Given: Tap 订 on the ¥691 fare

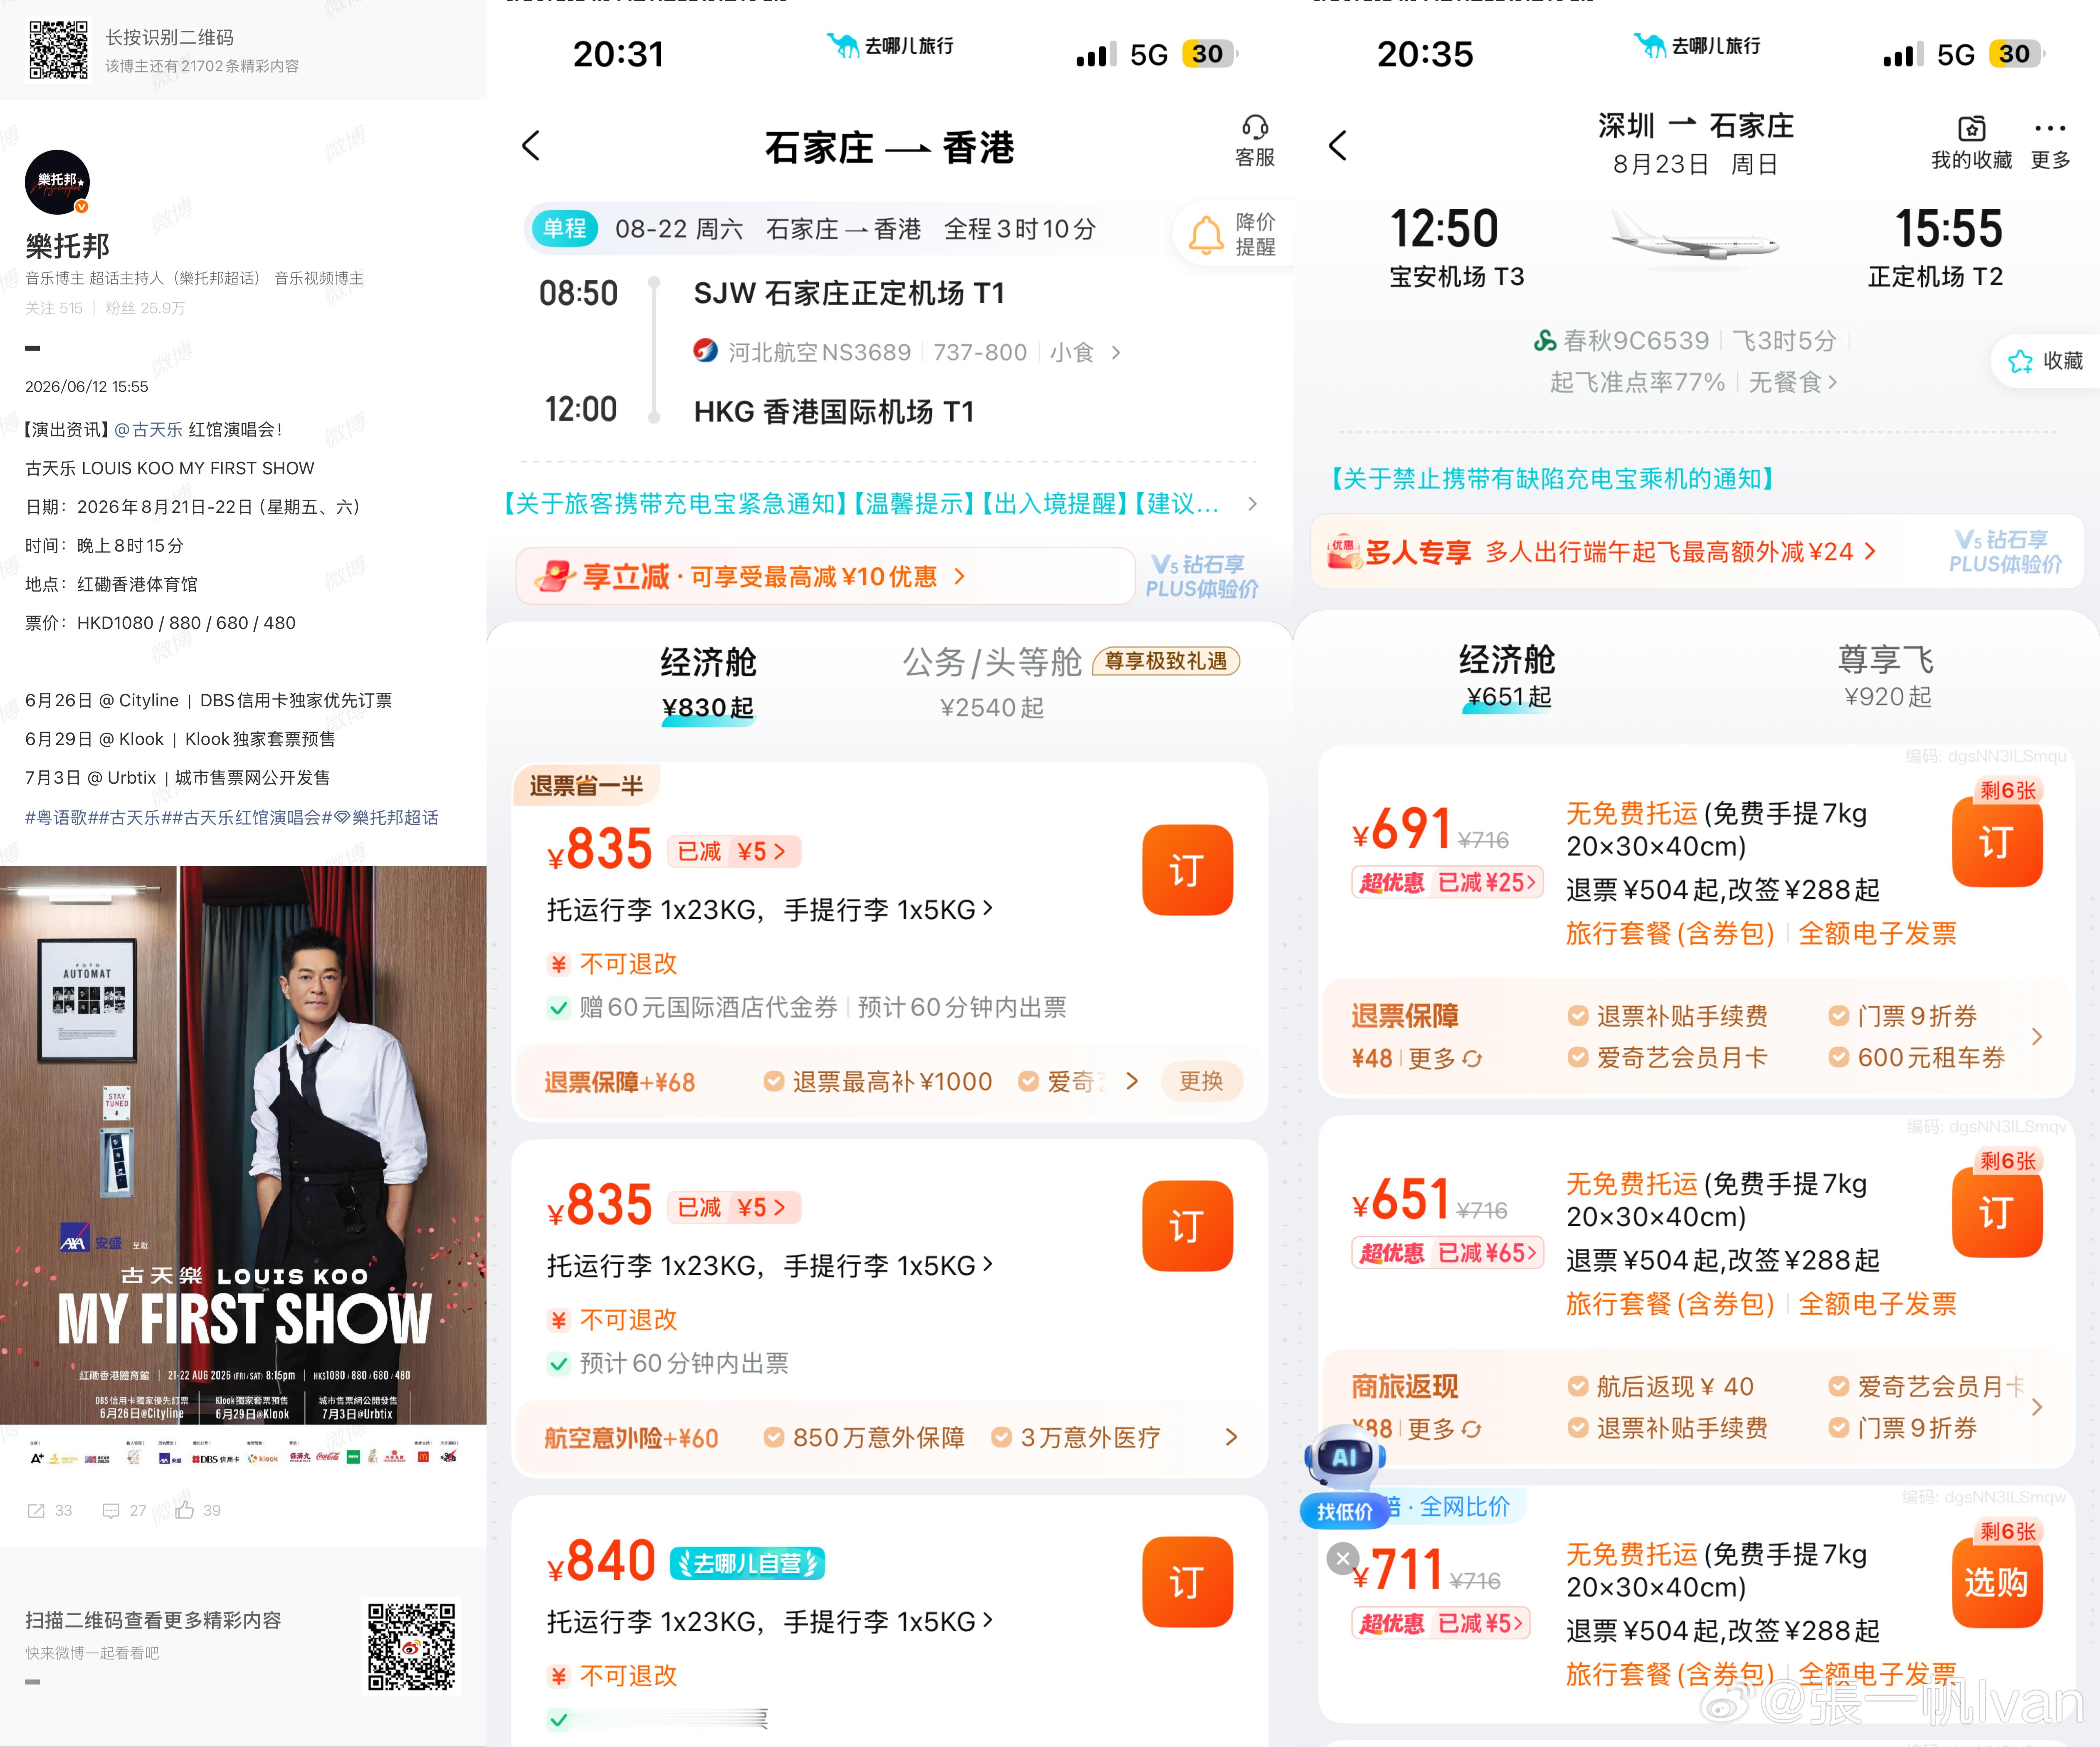Looking at the screenshot, I should click(1997, 842).
